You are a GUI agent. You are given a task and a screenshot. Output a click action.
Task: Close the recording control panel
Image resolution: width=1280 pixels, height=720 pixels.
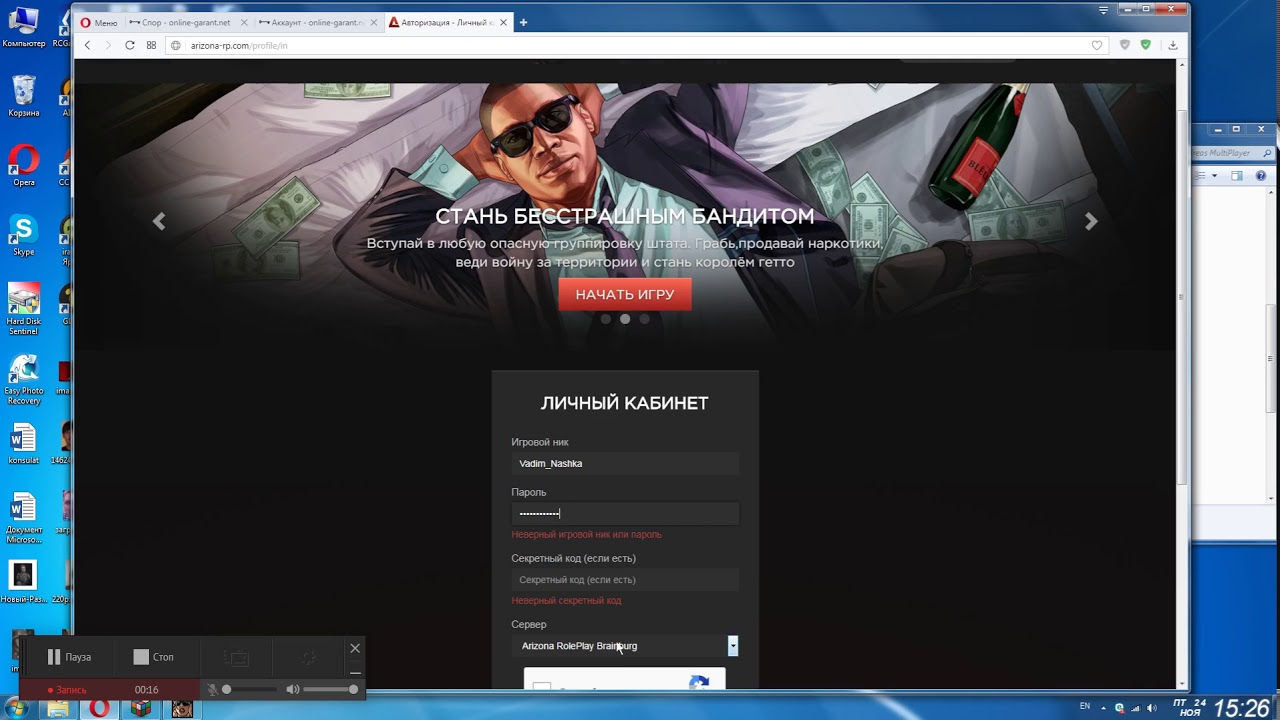[355, 648]
